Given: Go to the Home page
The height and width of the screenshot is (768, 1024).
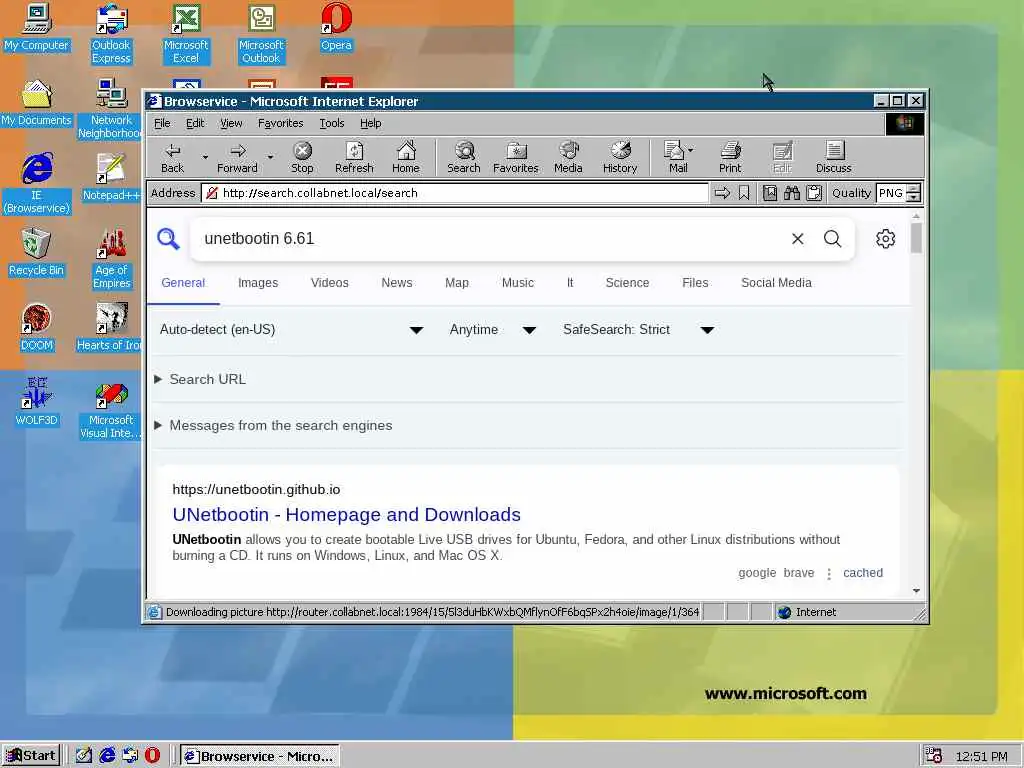Looking at the screenshot, I should [x=406, y=157].
